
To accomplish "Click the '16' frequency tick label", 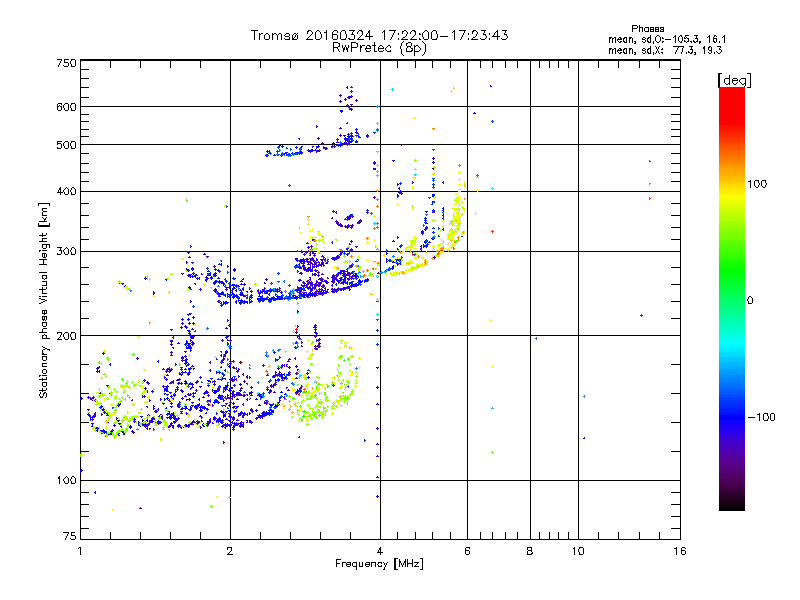I will [680, 551].
